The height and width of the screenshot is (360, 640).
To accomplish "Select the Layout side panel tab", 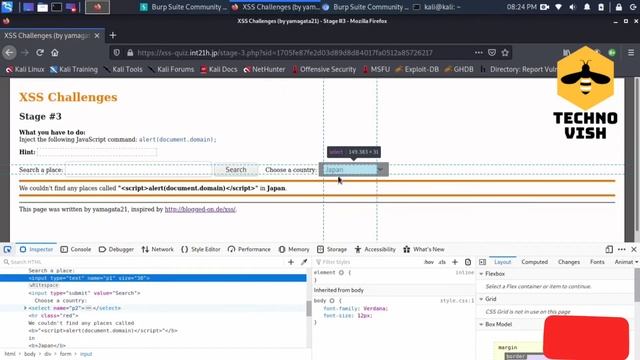I will point(502,262).
